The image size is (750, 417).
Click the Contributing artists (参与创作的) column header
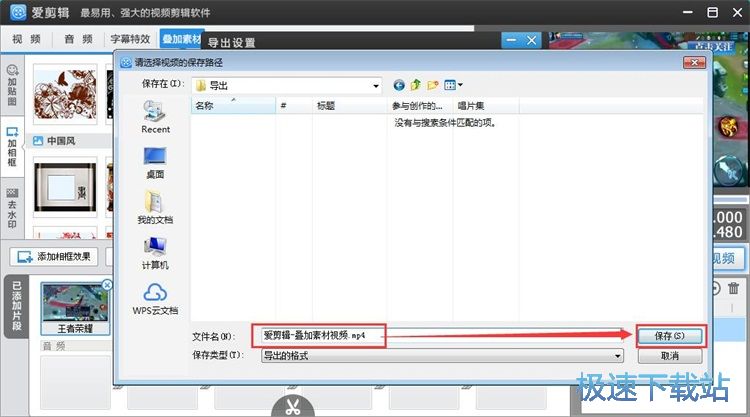[x=420, y=106]
